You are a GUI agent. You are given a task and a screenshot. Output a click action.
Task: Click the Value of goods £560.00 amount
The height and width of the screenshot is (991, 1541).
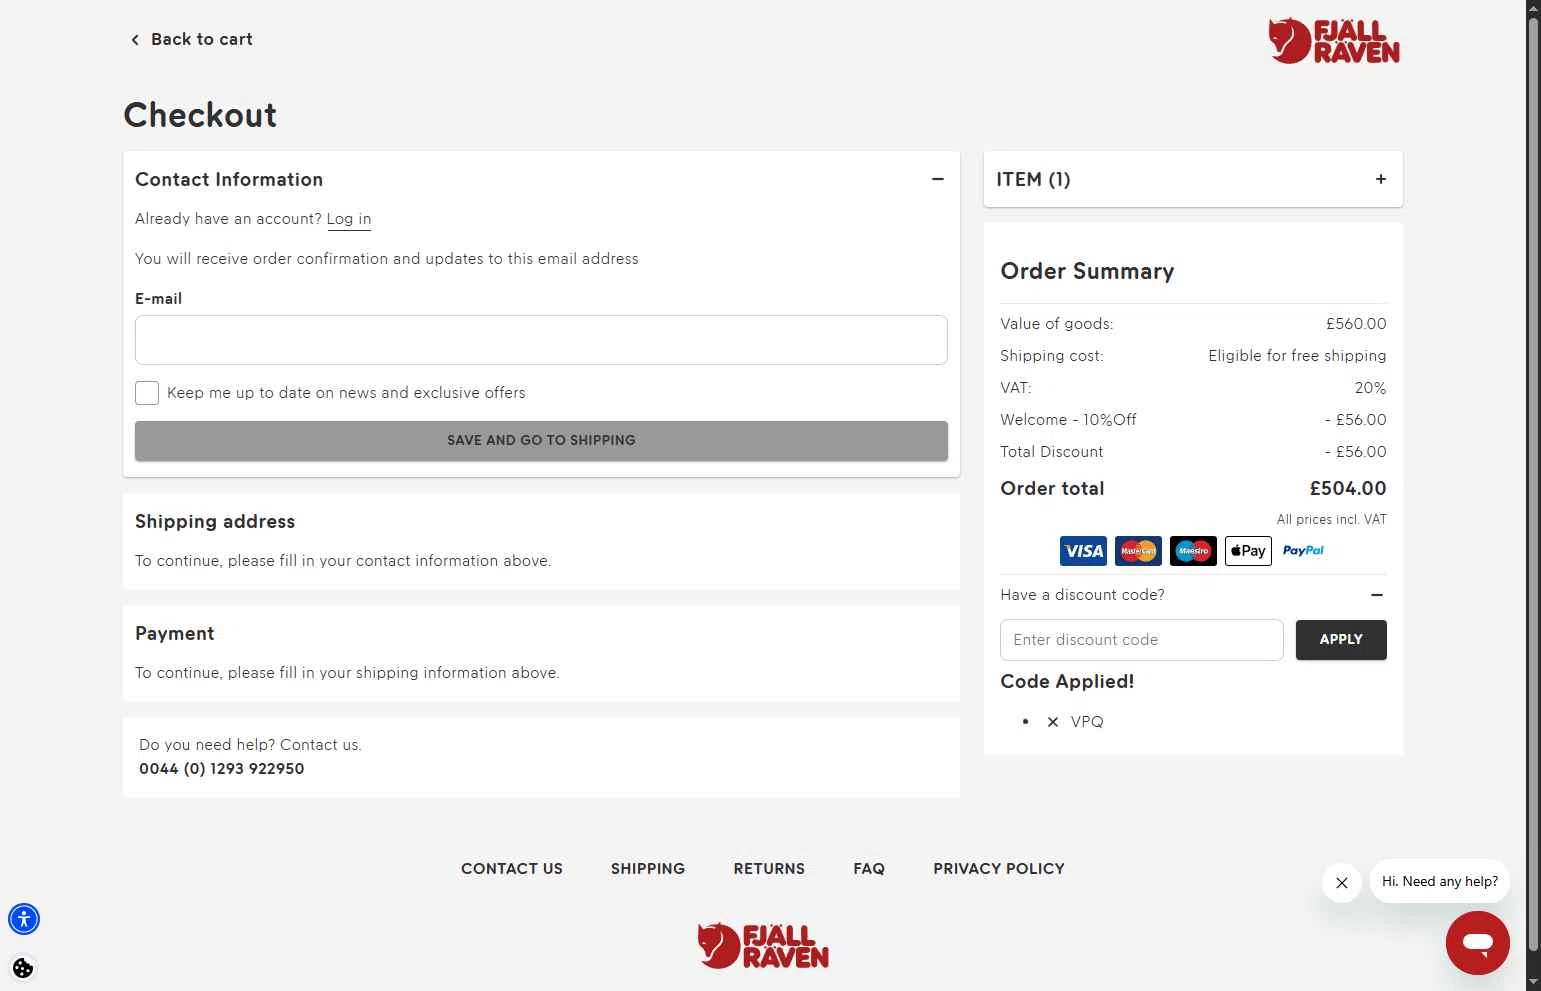click(1356, 324)
